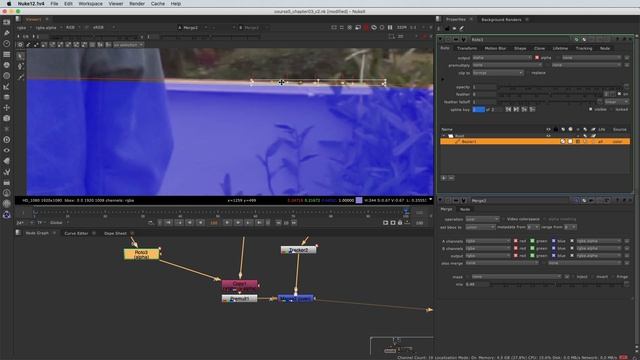Open A channels dropdown
This screenshot has height=360, width=640.
pyautogui.click(x=488, y=241)
